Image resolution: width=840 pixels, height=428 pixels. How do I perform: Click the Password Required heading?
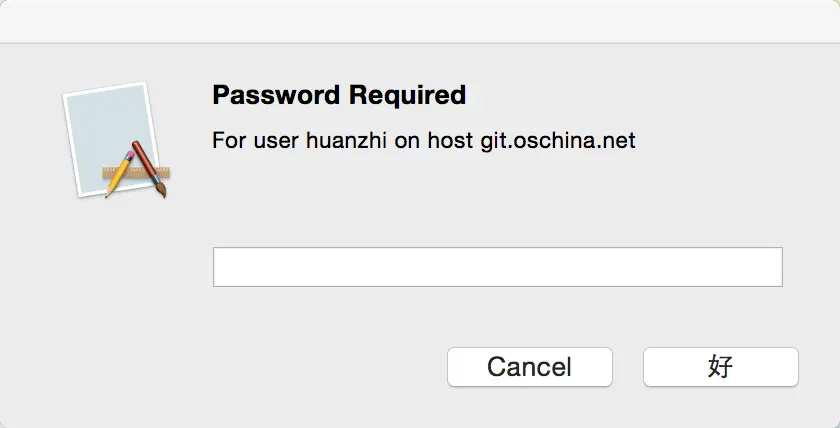339,95
